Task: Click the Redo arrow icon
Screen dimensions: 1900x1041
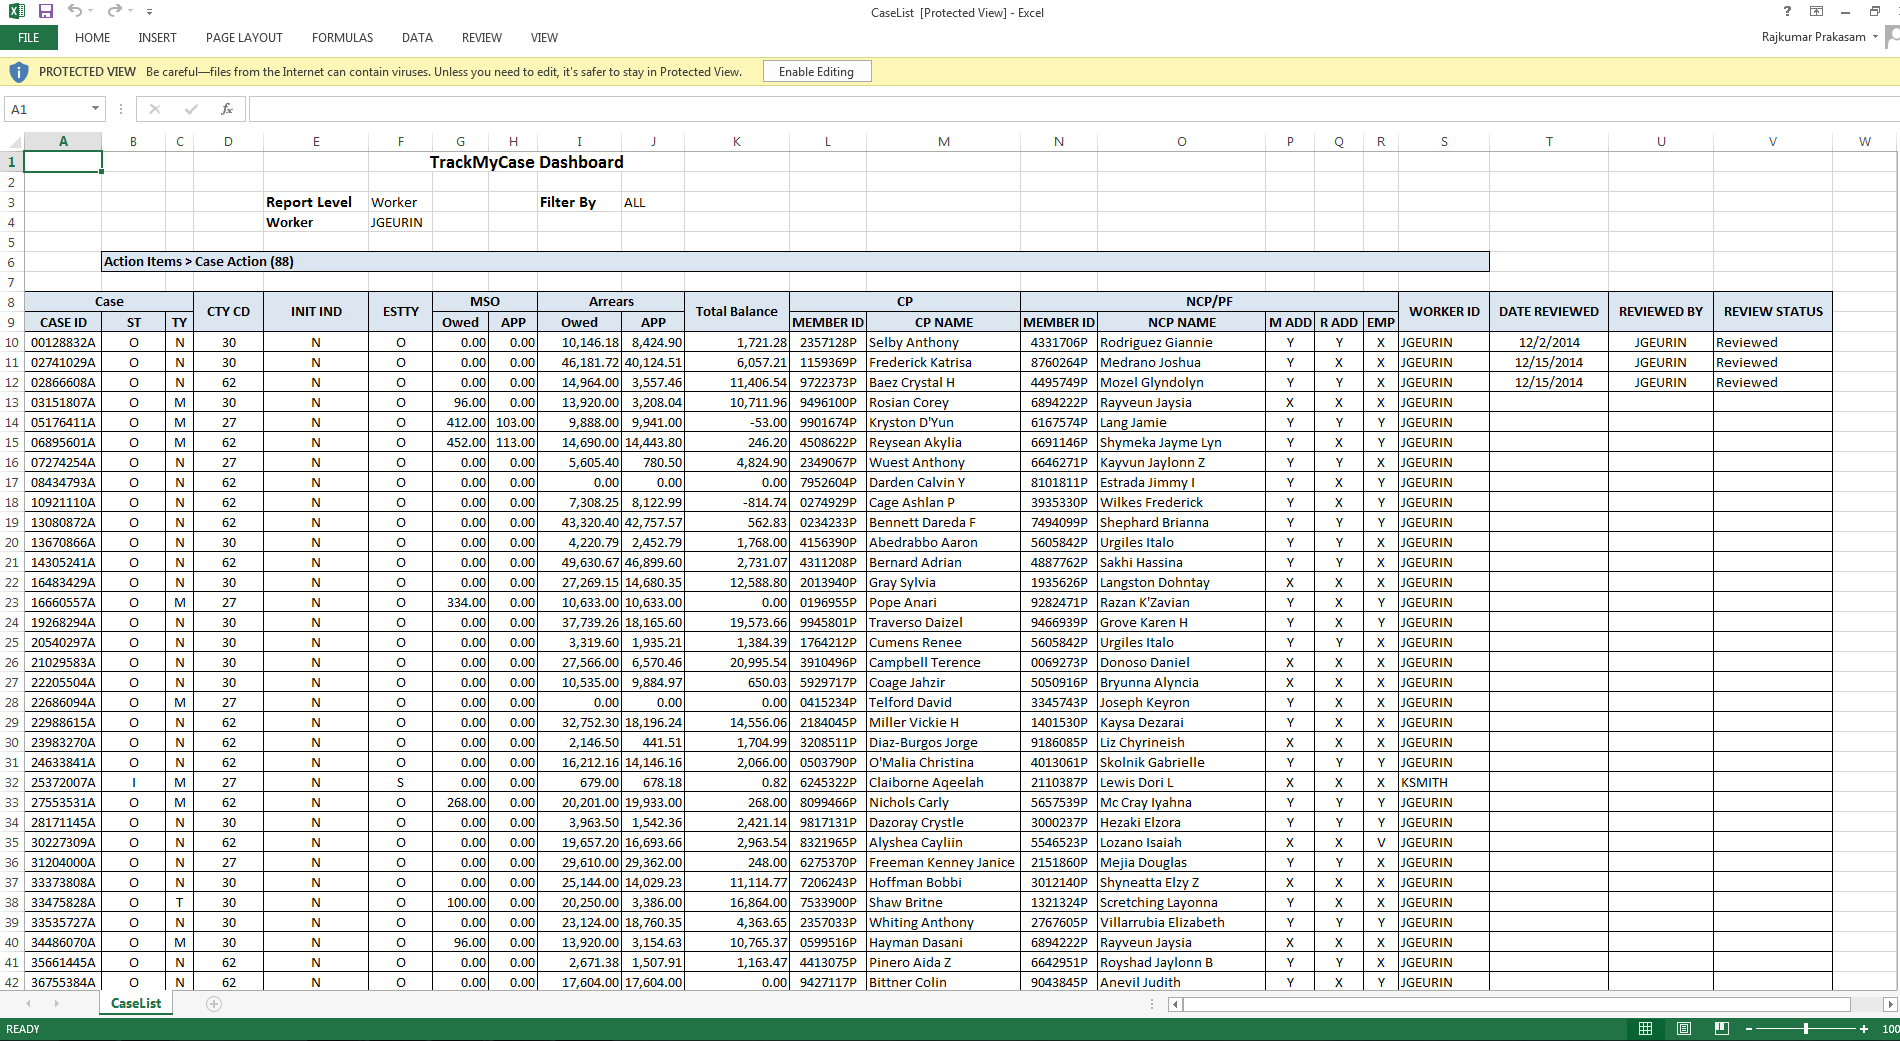Action: pos(114,11)
